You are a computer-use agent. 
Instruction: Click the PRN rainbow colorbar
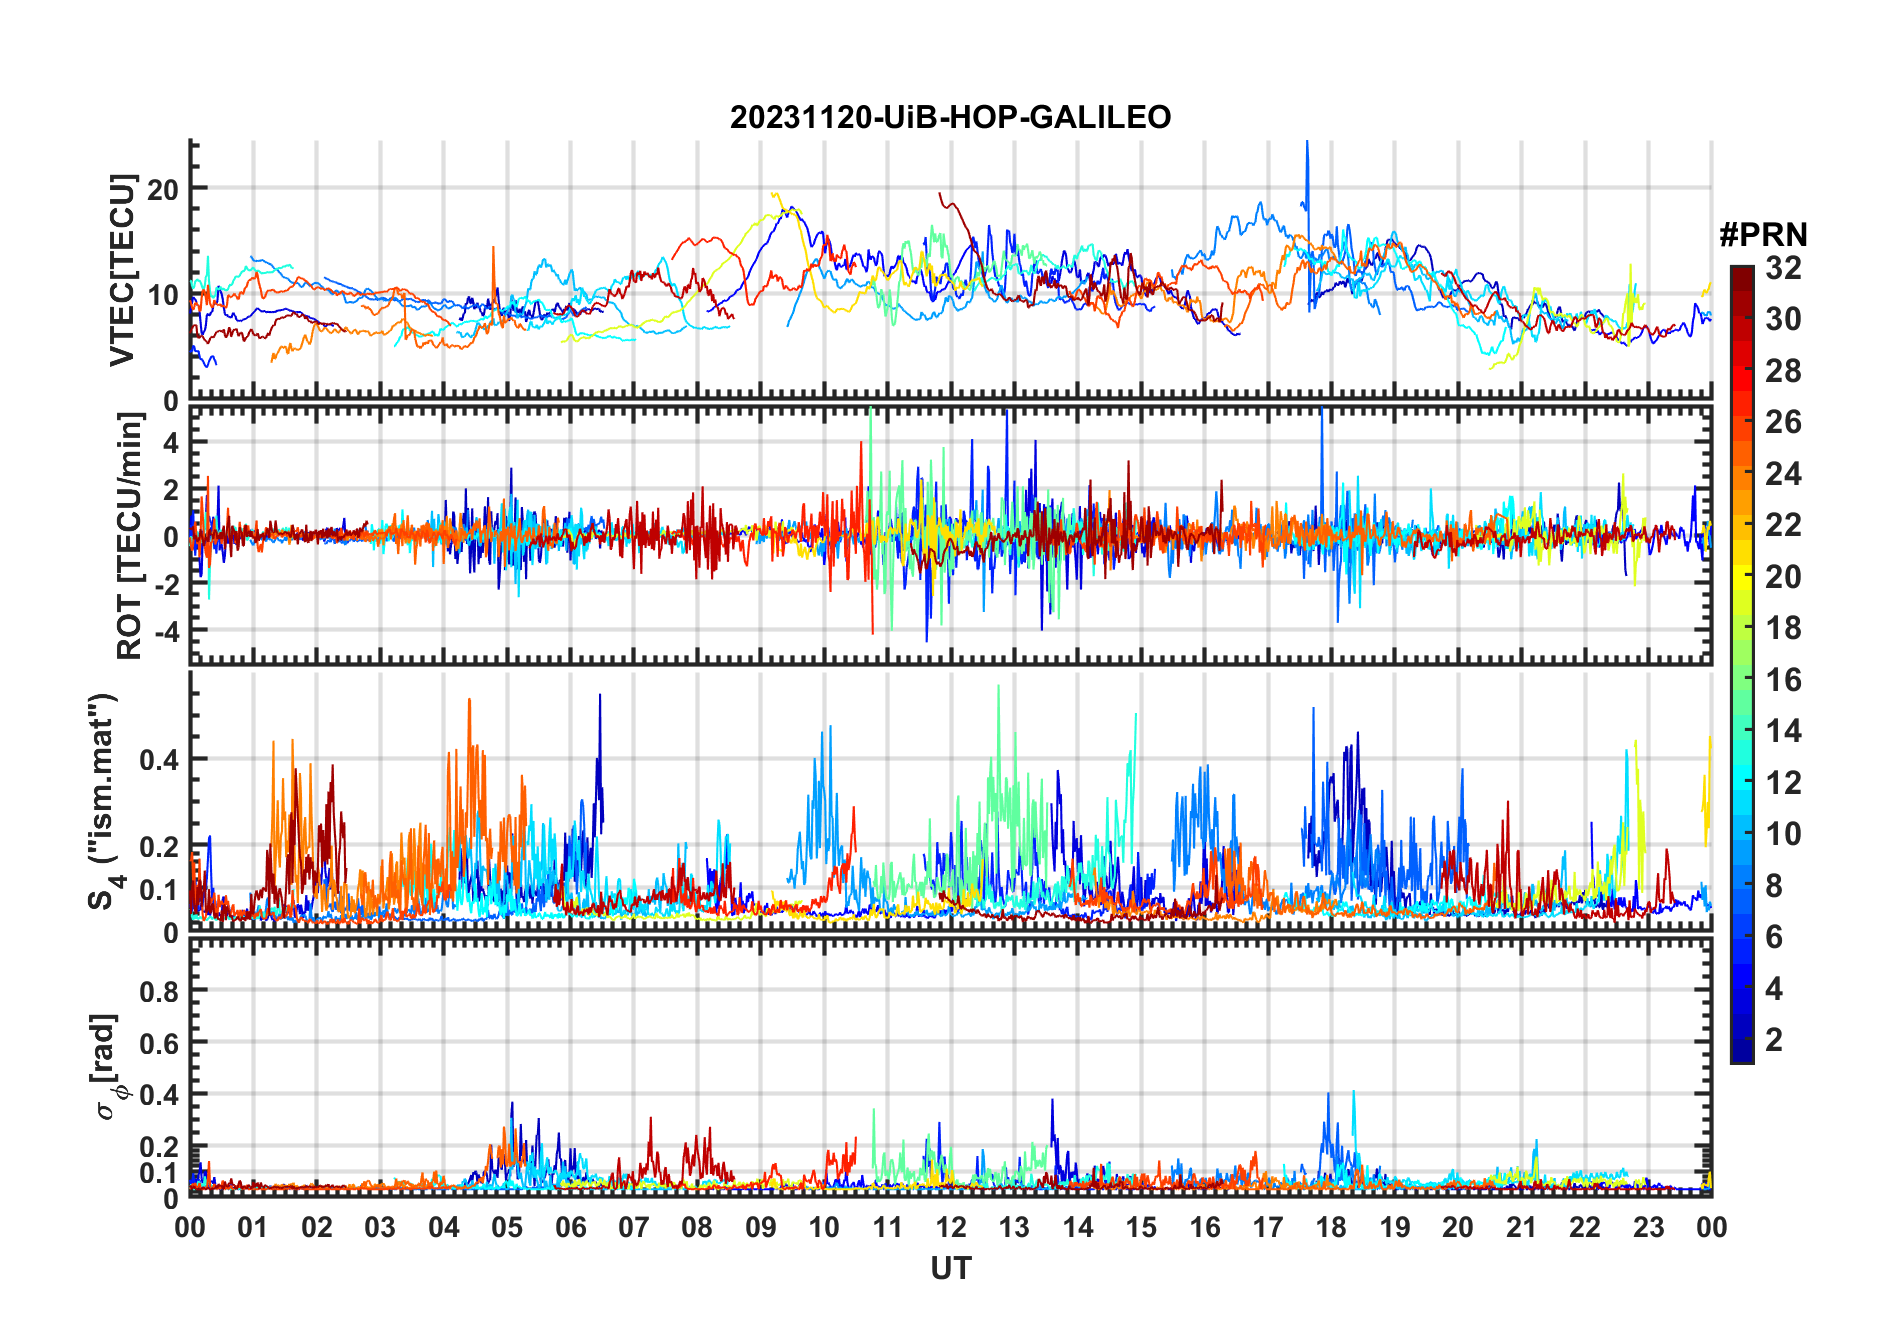pos(1742,664)
